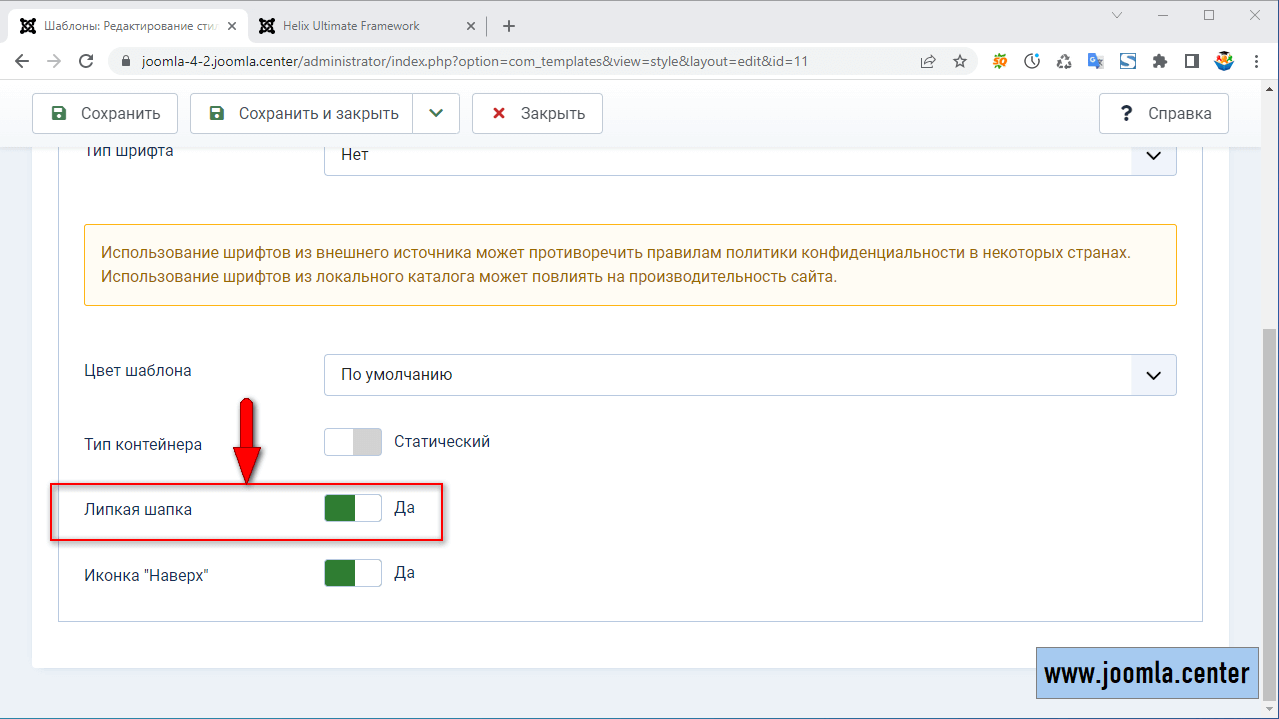This screenshot has height=719, width=1279.
Task: Switch Тип контейнера toggle
Action: coord(353,442)
